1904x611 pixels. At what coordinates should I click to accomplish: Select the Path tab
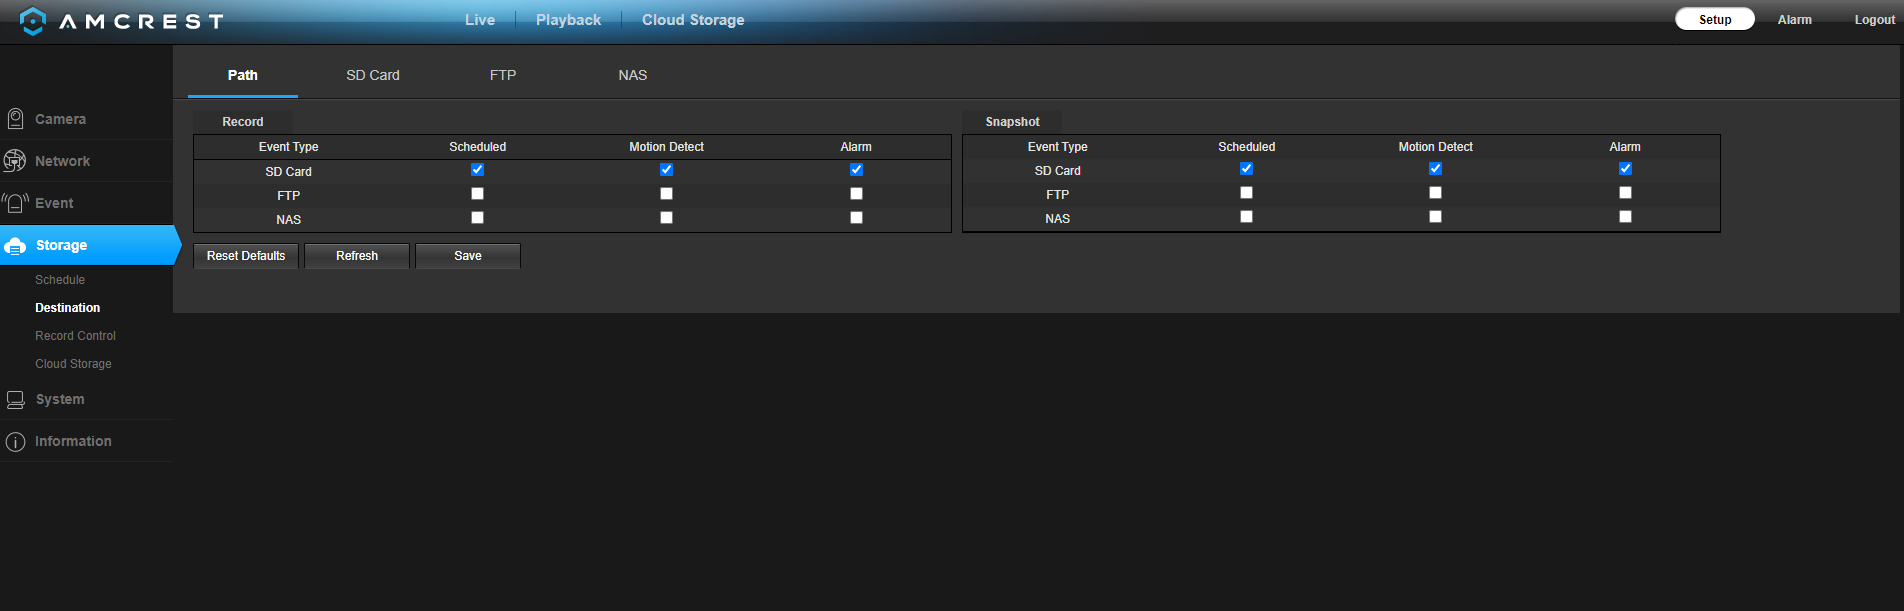click(x=243, y=75)
